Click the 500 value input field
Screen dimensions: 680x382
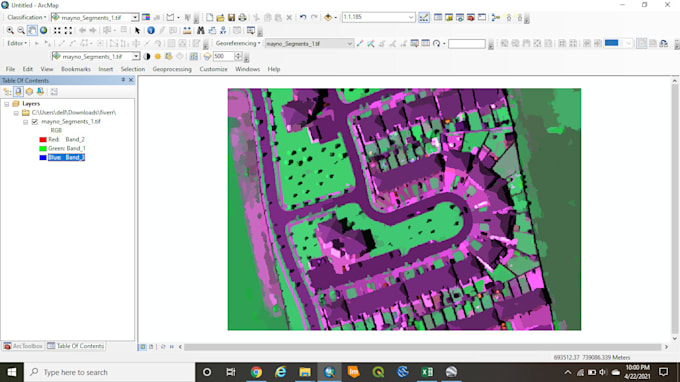pos(223,56)
